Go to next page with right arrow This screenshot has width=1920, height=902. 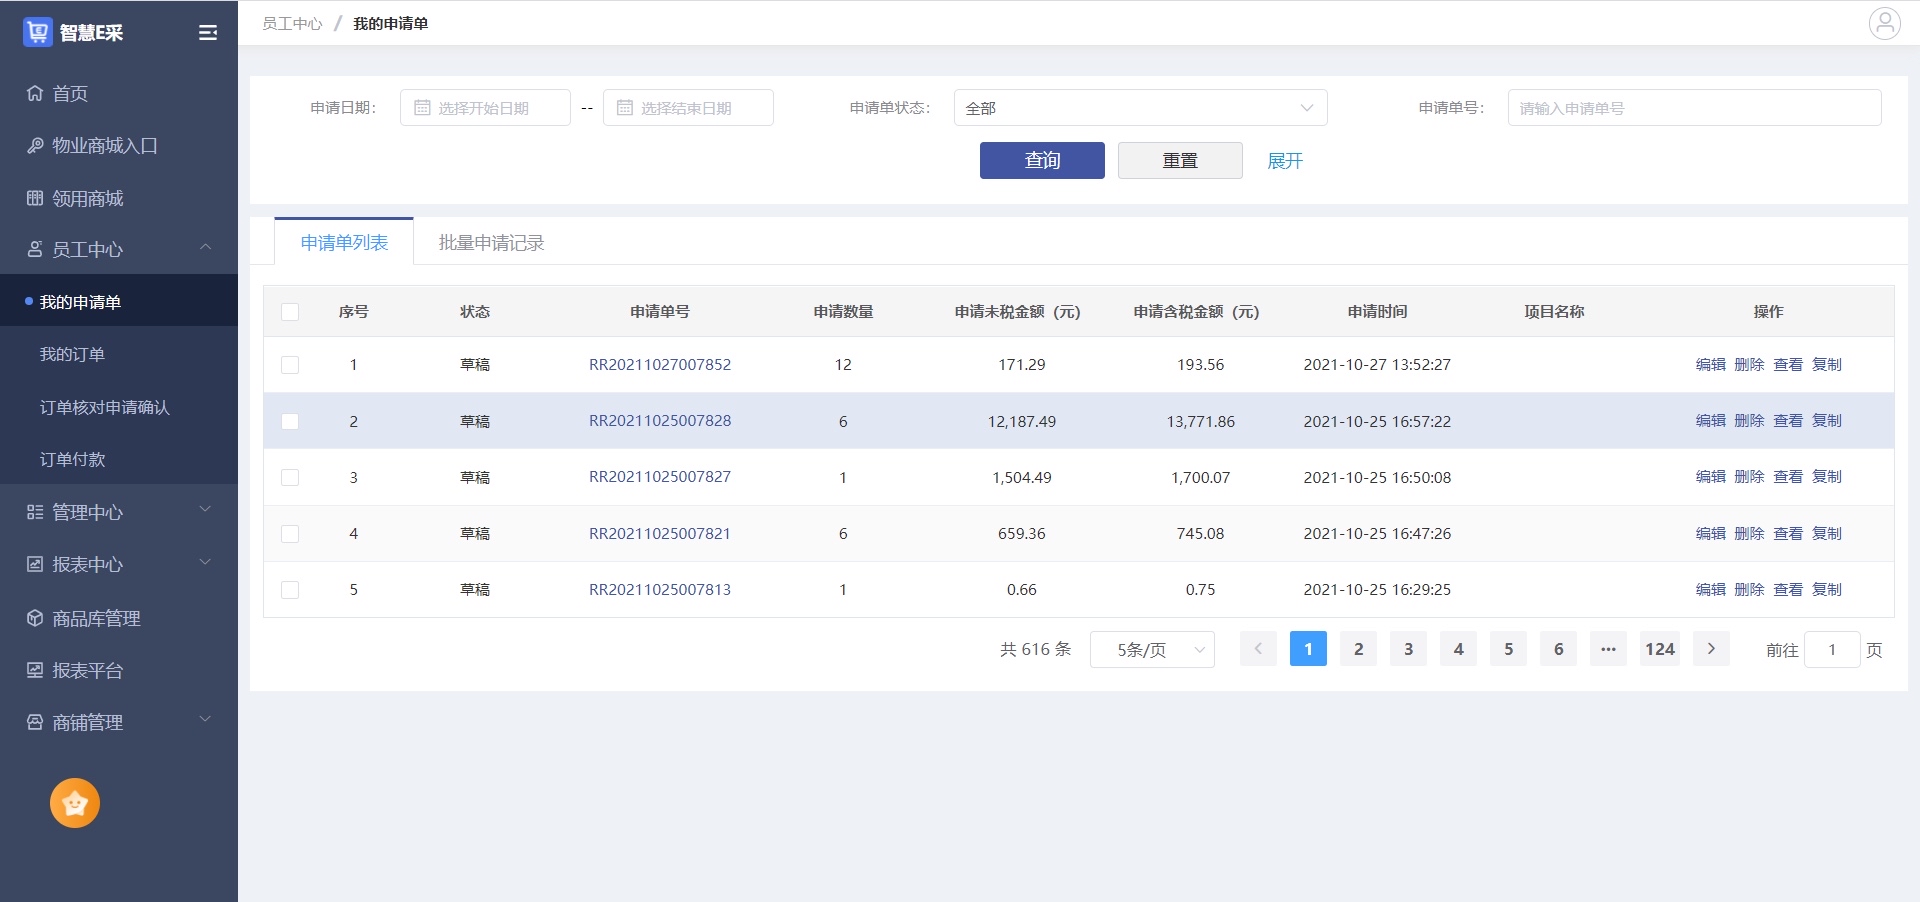point(1711,649)
